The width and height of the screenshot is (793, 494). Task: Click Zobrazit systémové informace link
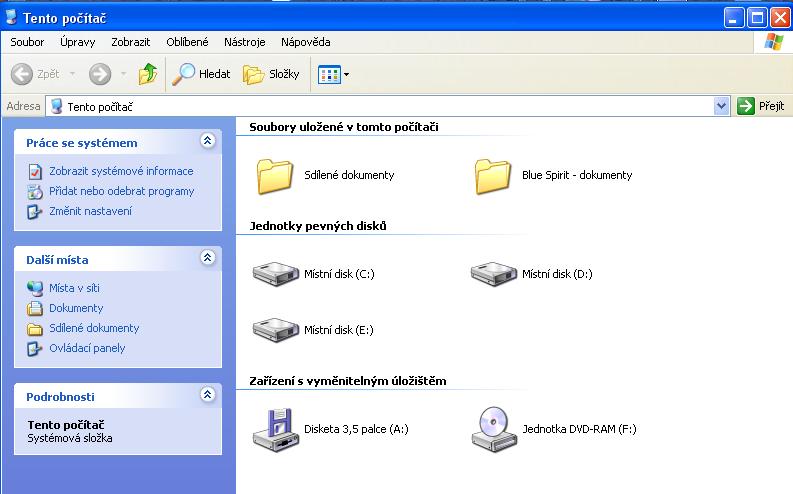tap(121, 171)
